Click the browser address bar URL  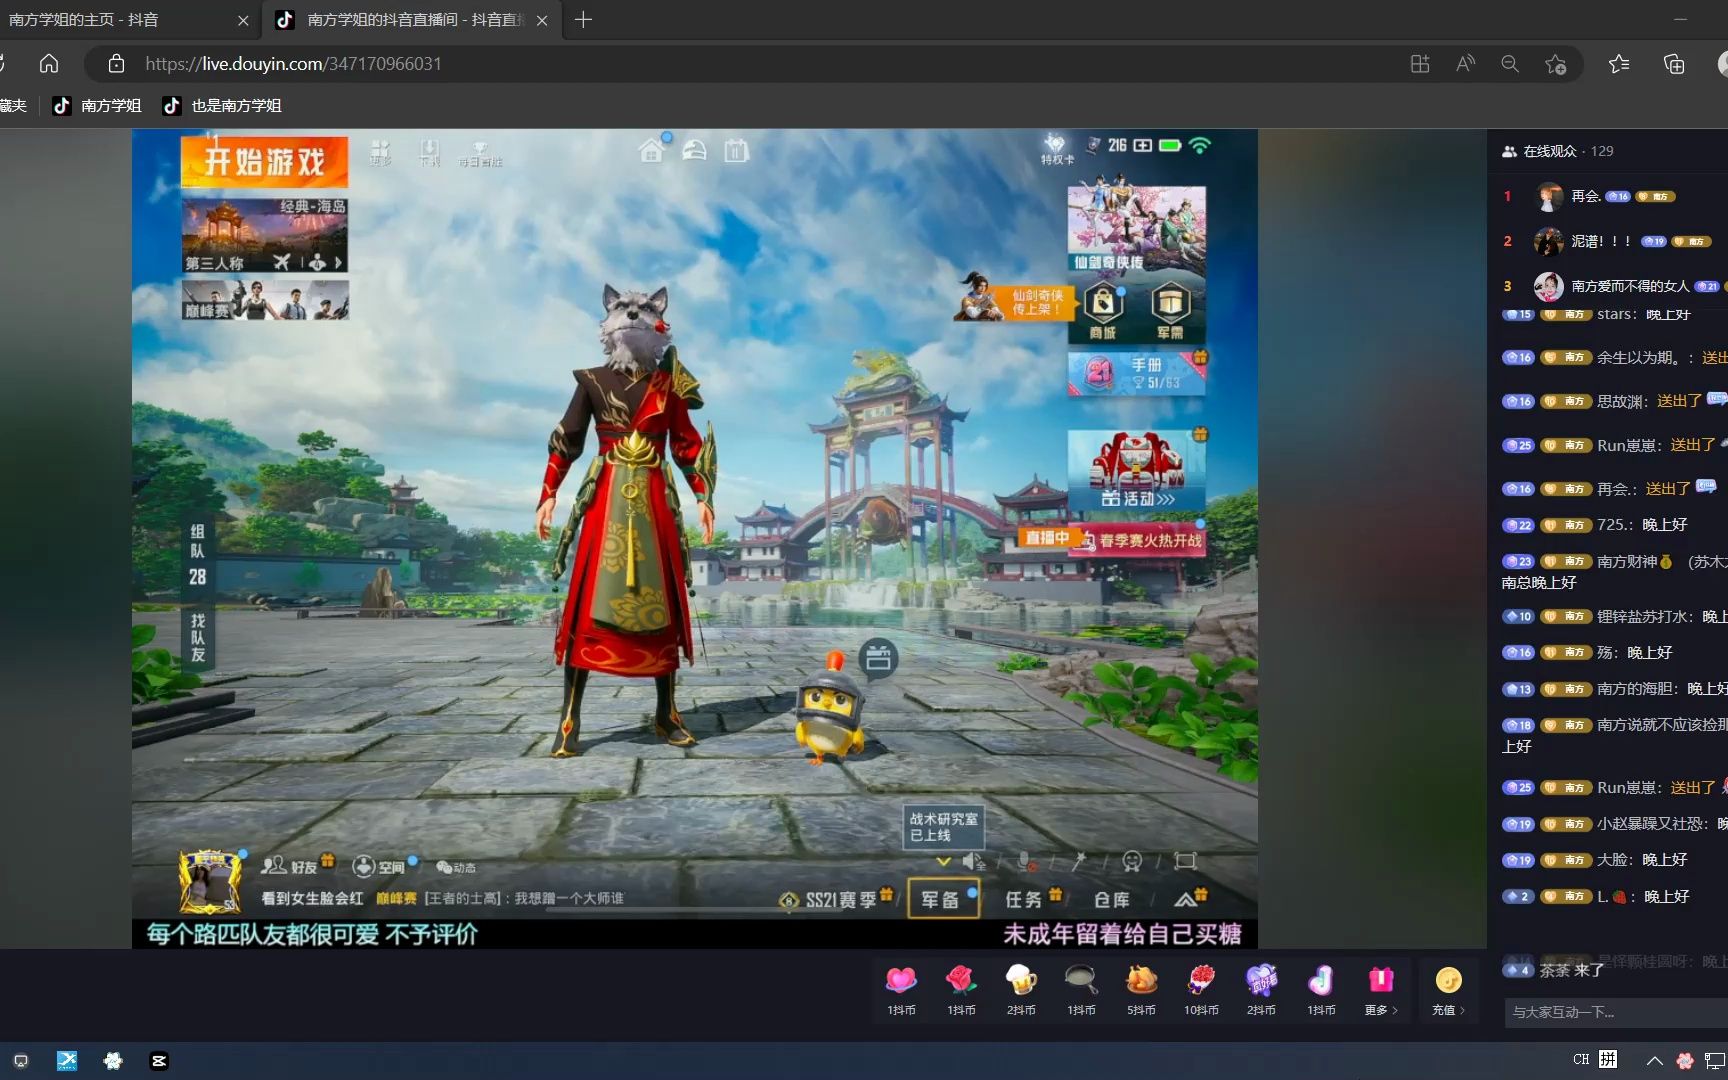pyautogui.click(x=293, y=64)
